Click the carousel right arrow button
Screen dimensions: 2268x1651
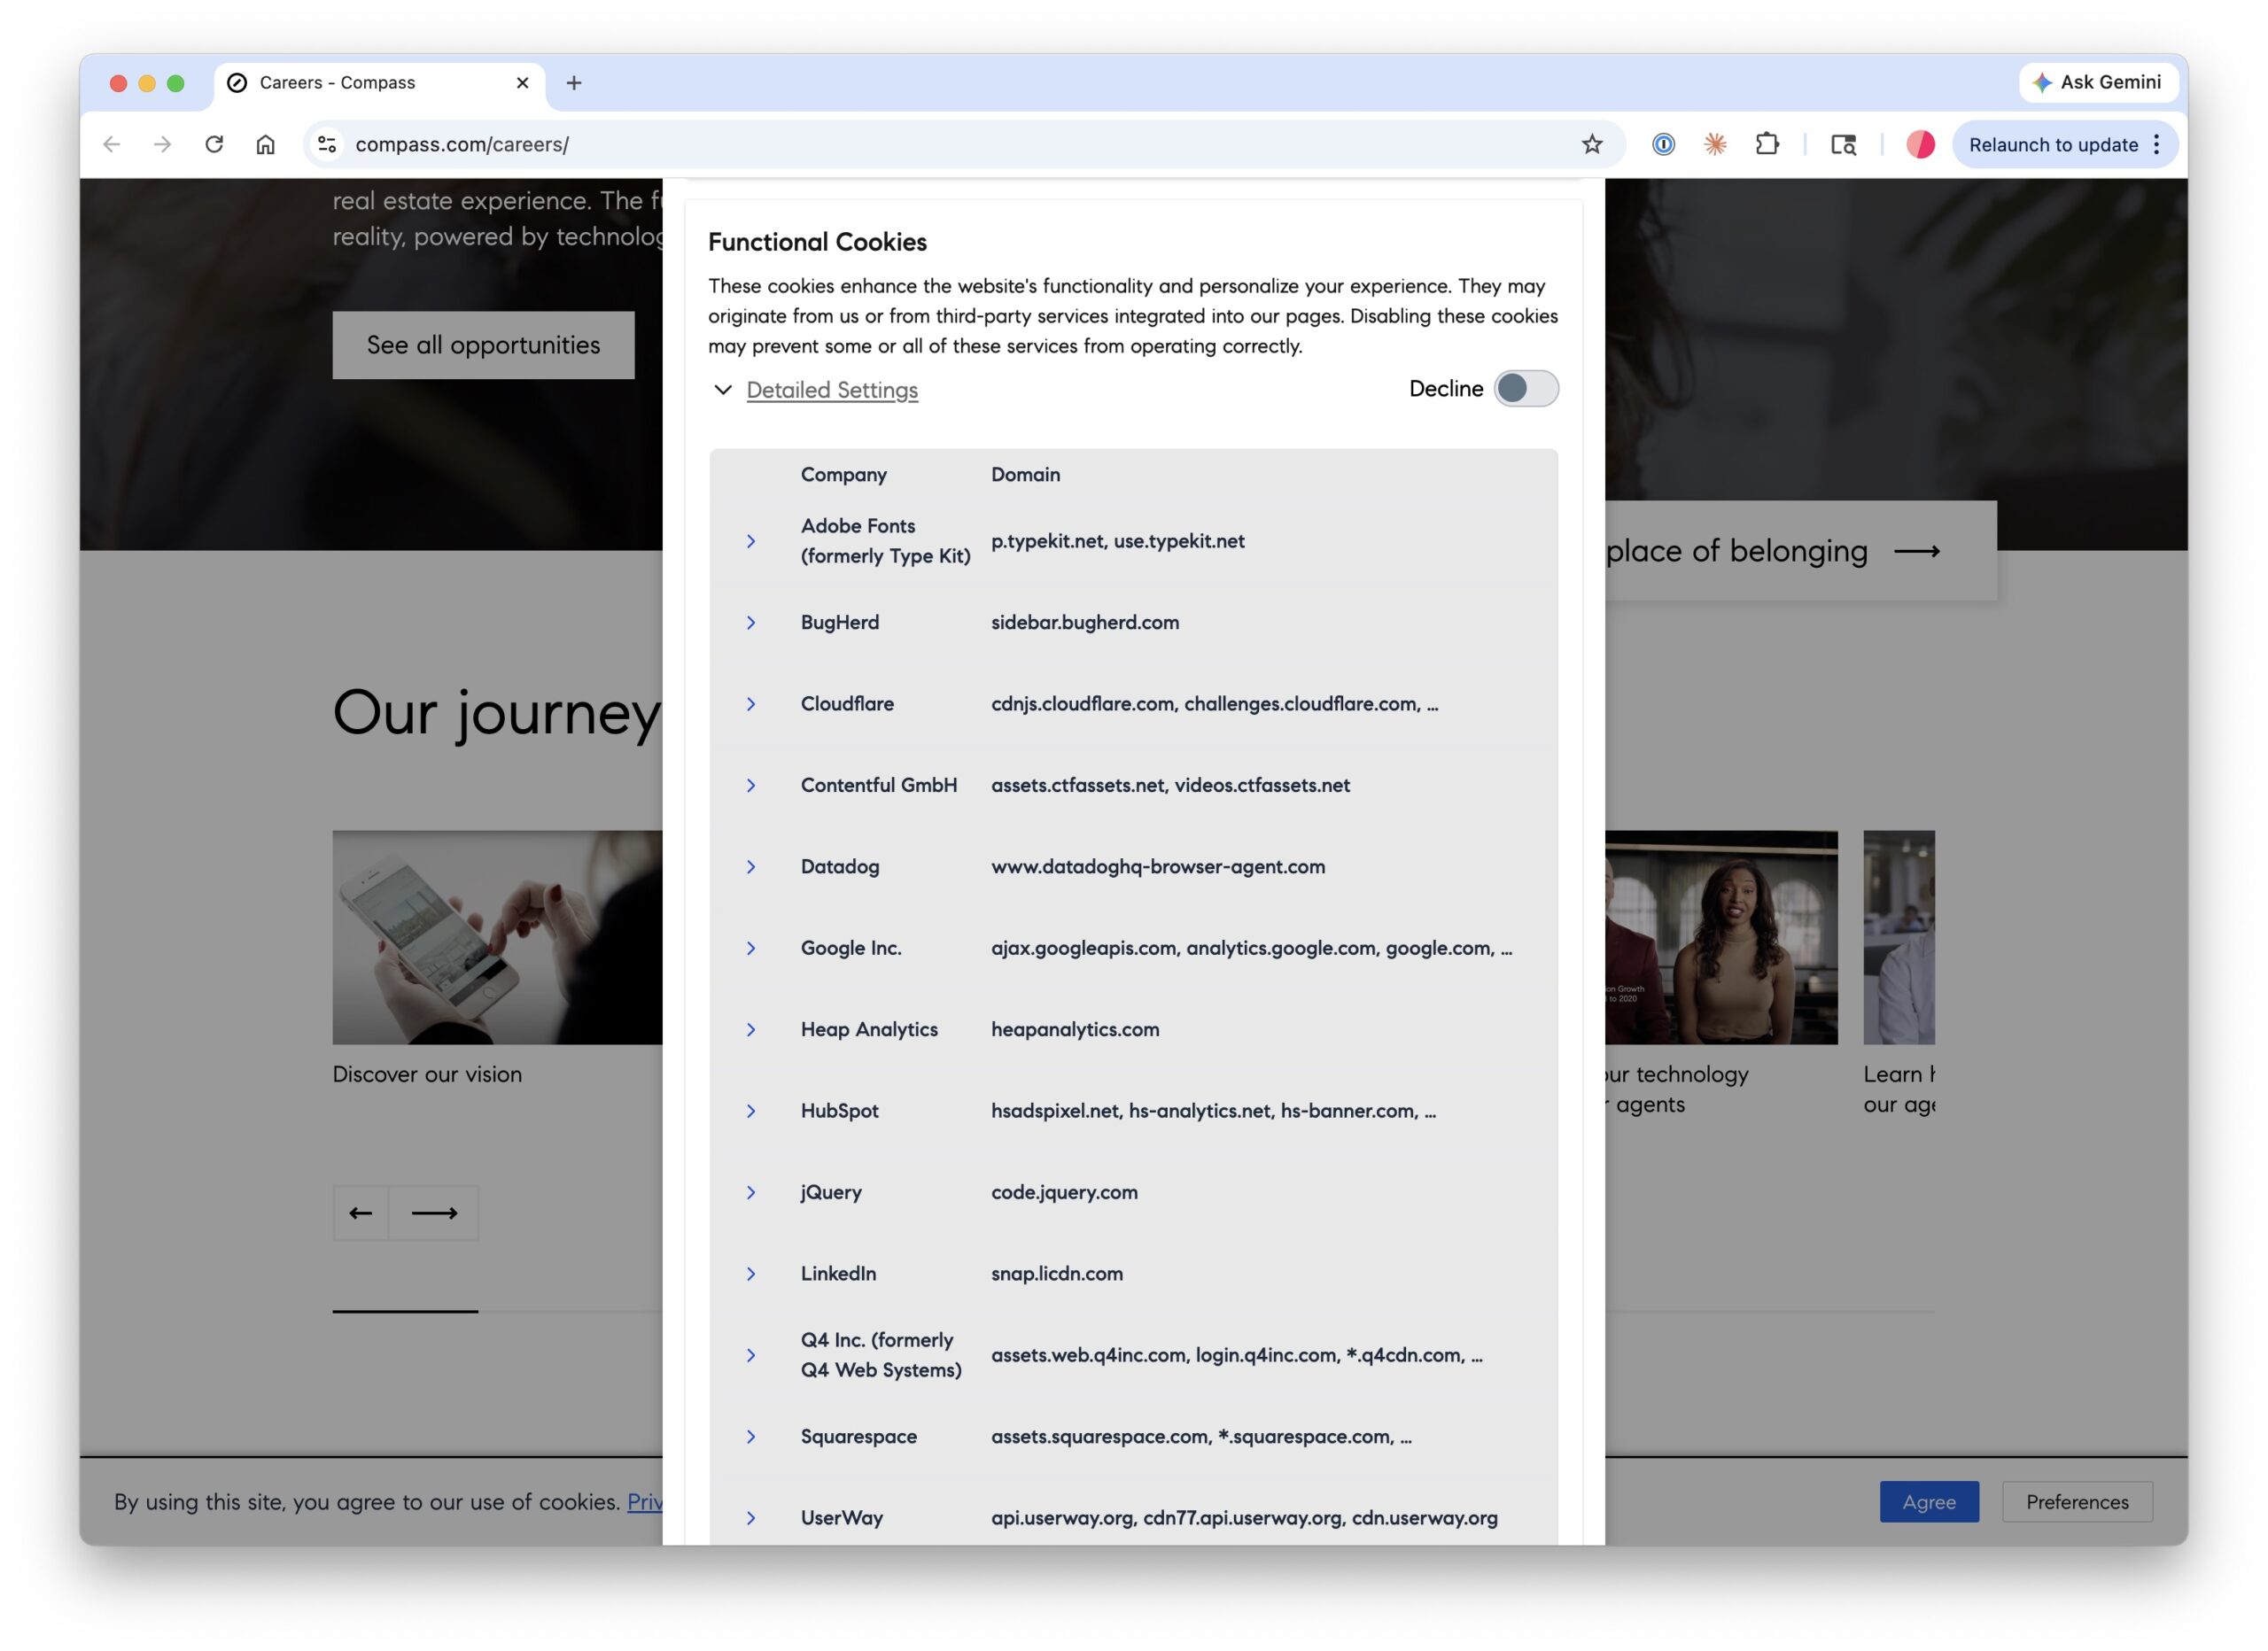point(434,1213)
